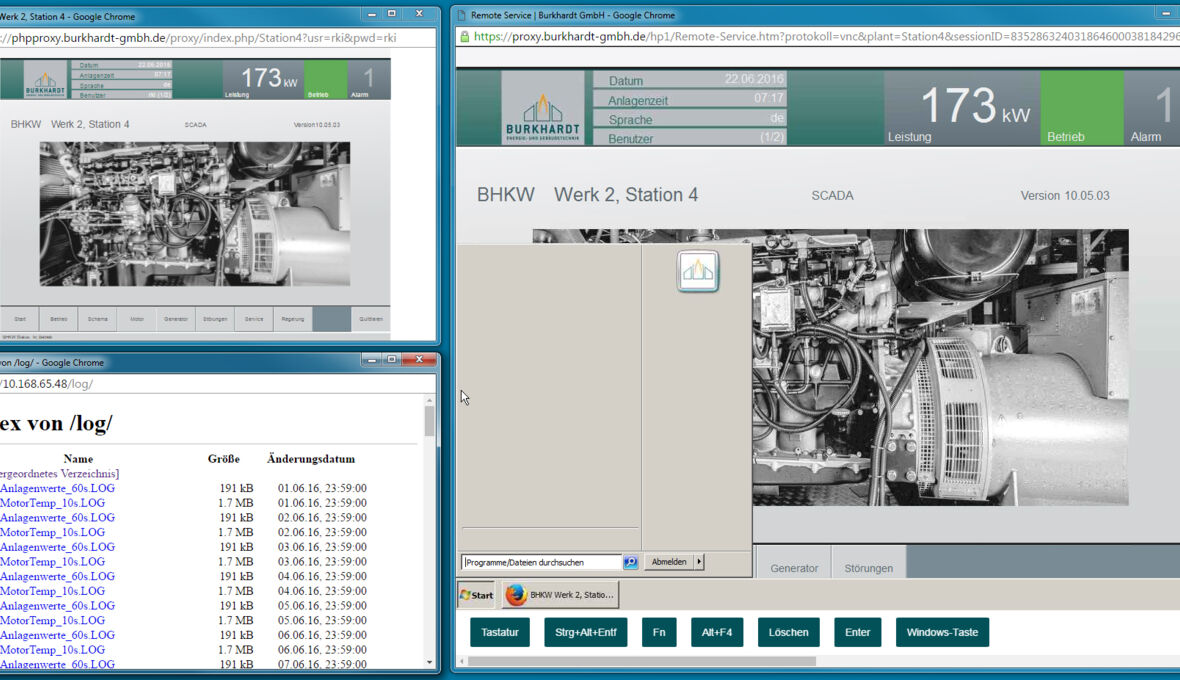Click the Firefox icon in the remote taskbar
Viewport: 1180px width, 680px height.
point(516,595)
